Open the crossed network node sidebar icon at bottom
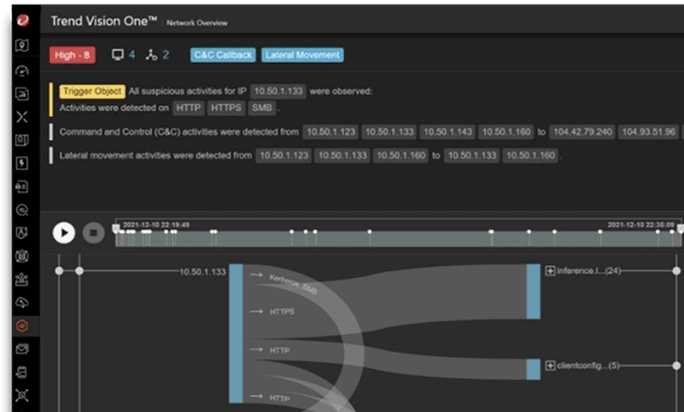The width and height of the screenshot is (684, 412). click(22, 395)
